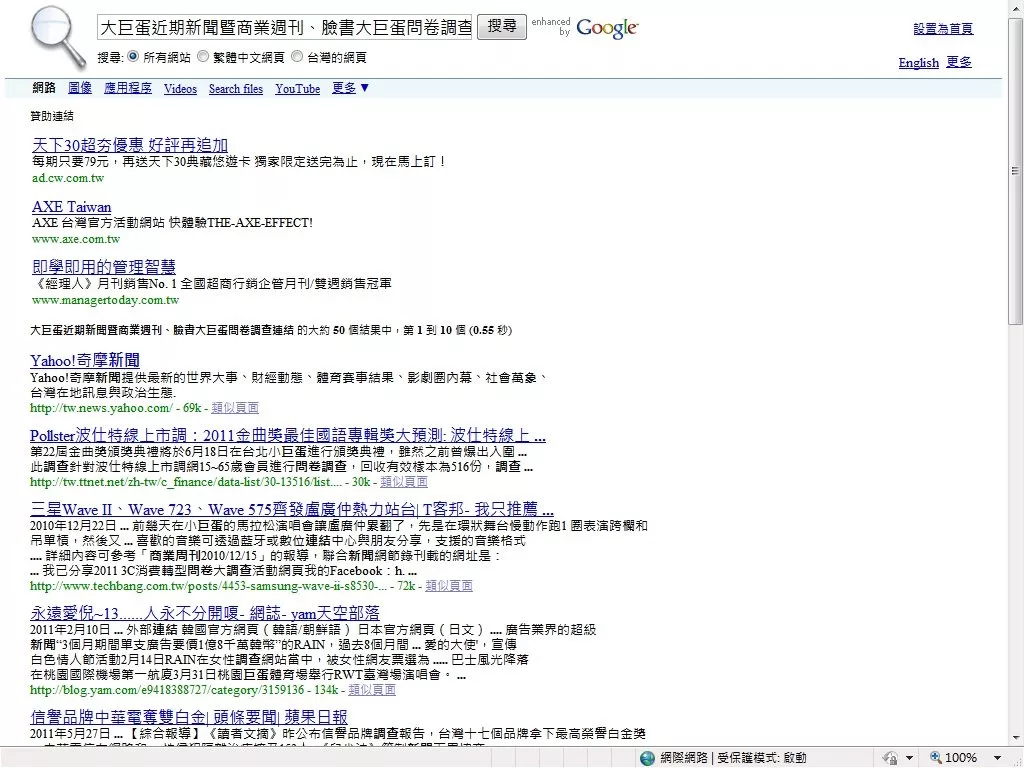Screen dimensions: 1024x768
Task: Open the privacy options dropdown arrow in status bar
Action: click(909, 758)
